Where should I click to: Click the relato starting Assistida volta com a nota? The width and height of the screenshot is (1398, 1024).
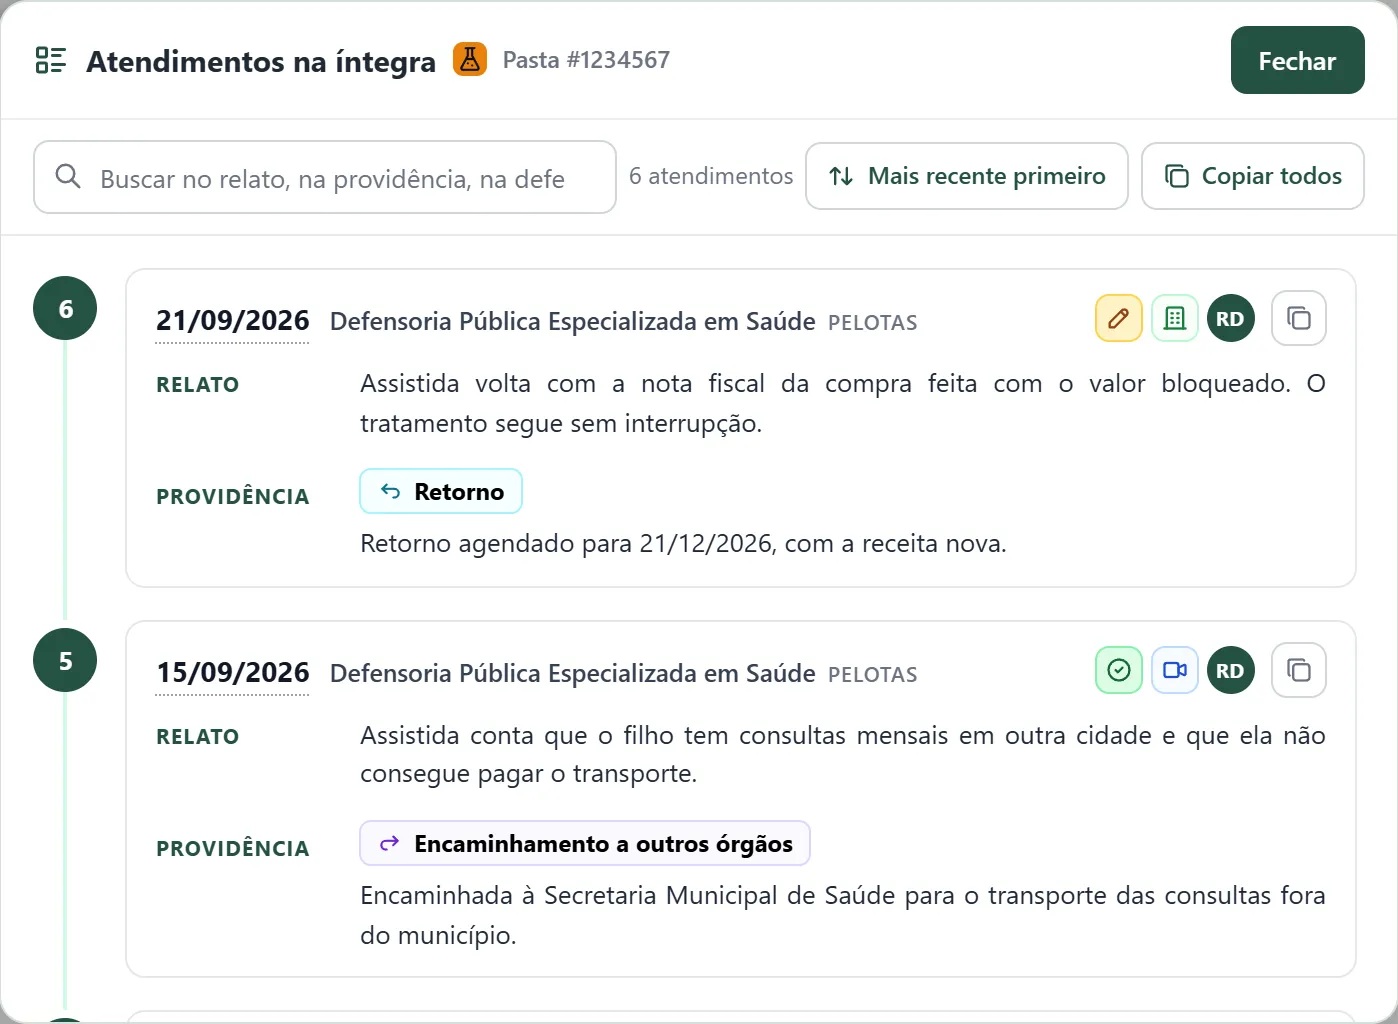pyautogui.click(x=843, y=403)
